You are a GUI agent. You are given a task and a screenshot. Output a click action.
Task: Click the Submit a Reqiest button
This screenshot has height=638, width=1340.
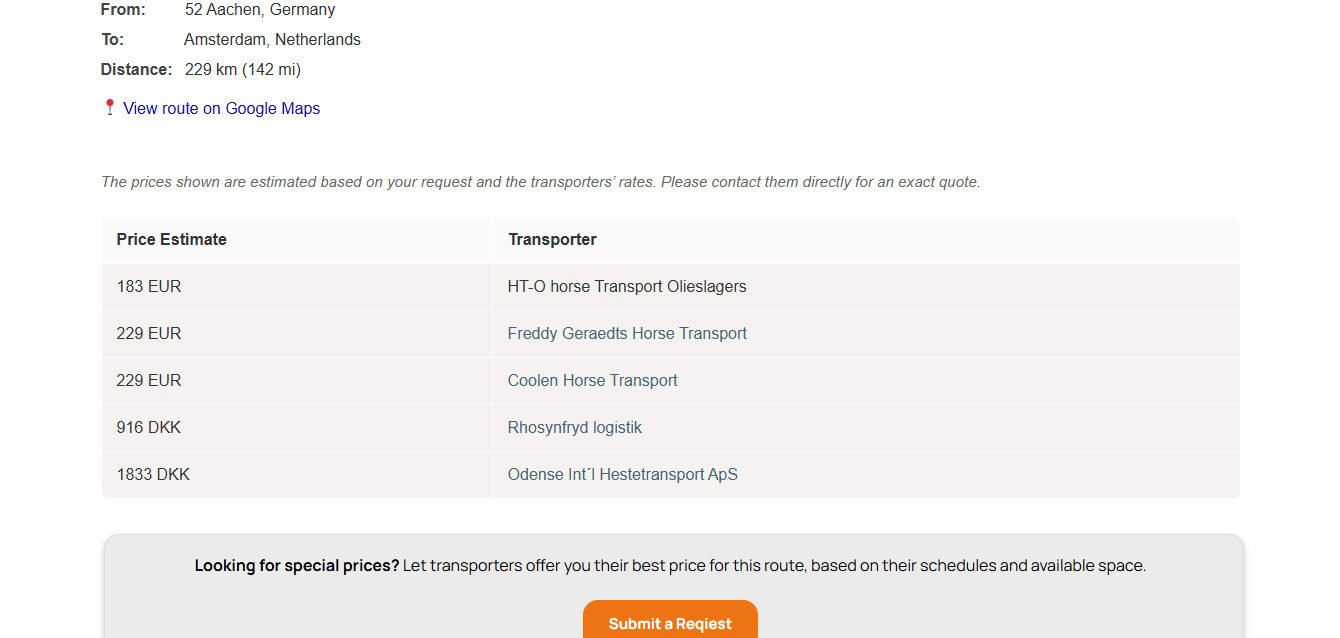click(x=669, y=622)
